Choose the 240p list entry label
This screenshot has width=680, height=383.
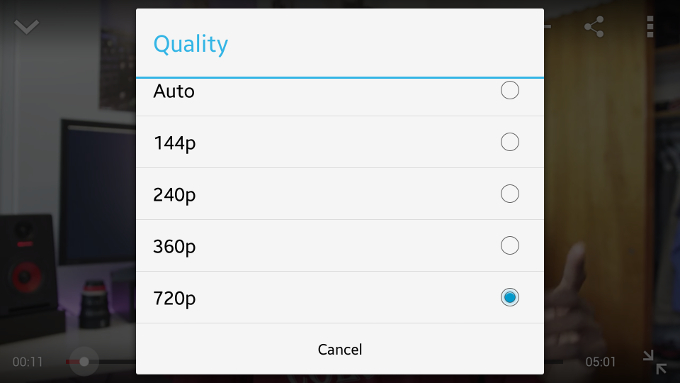(174, 195)
